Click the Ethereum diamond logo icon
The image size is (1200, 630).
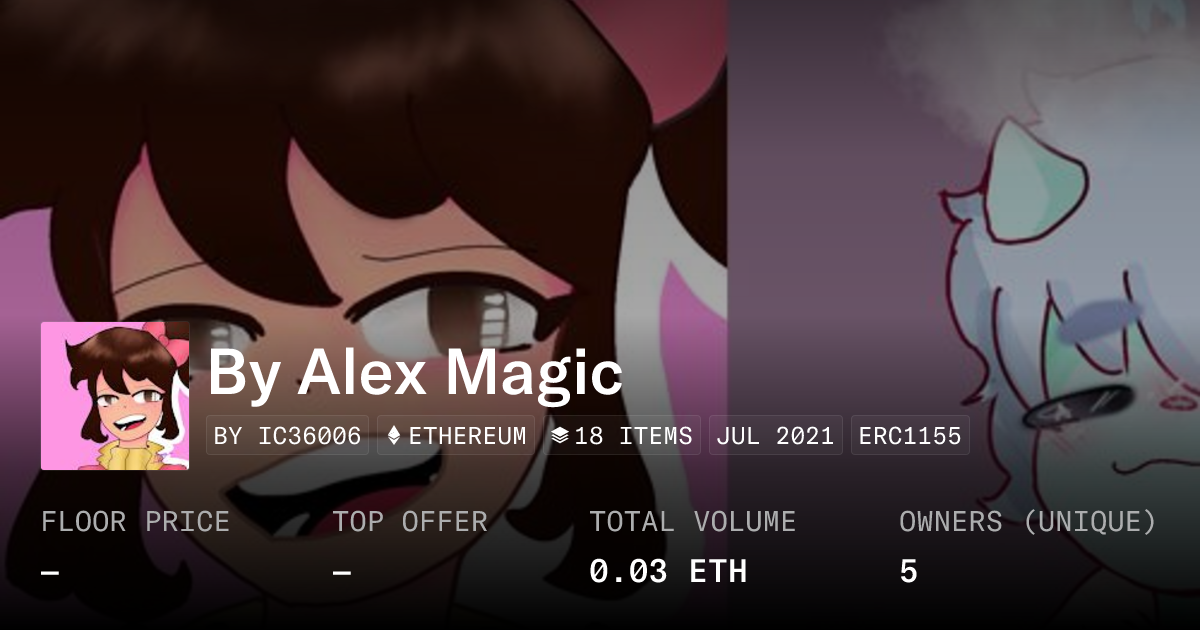click(394, 436)
